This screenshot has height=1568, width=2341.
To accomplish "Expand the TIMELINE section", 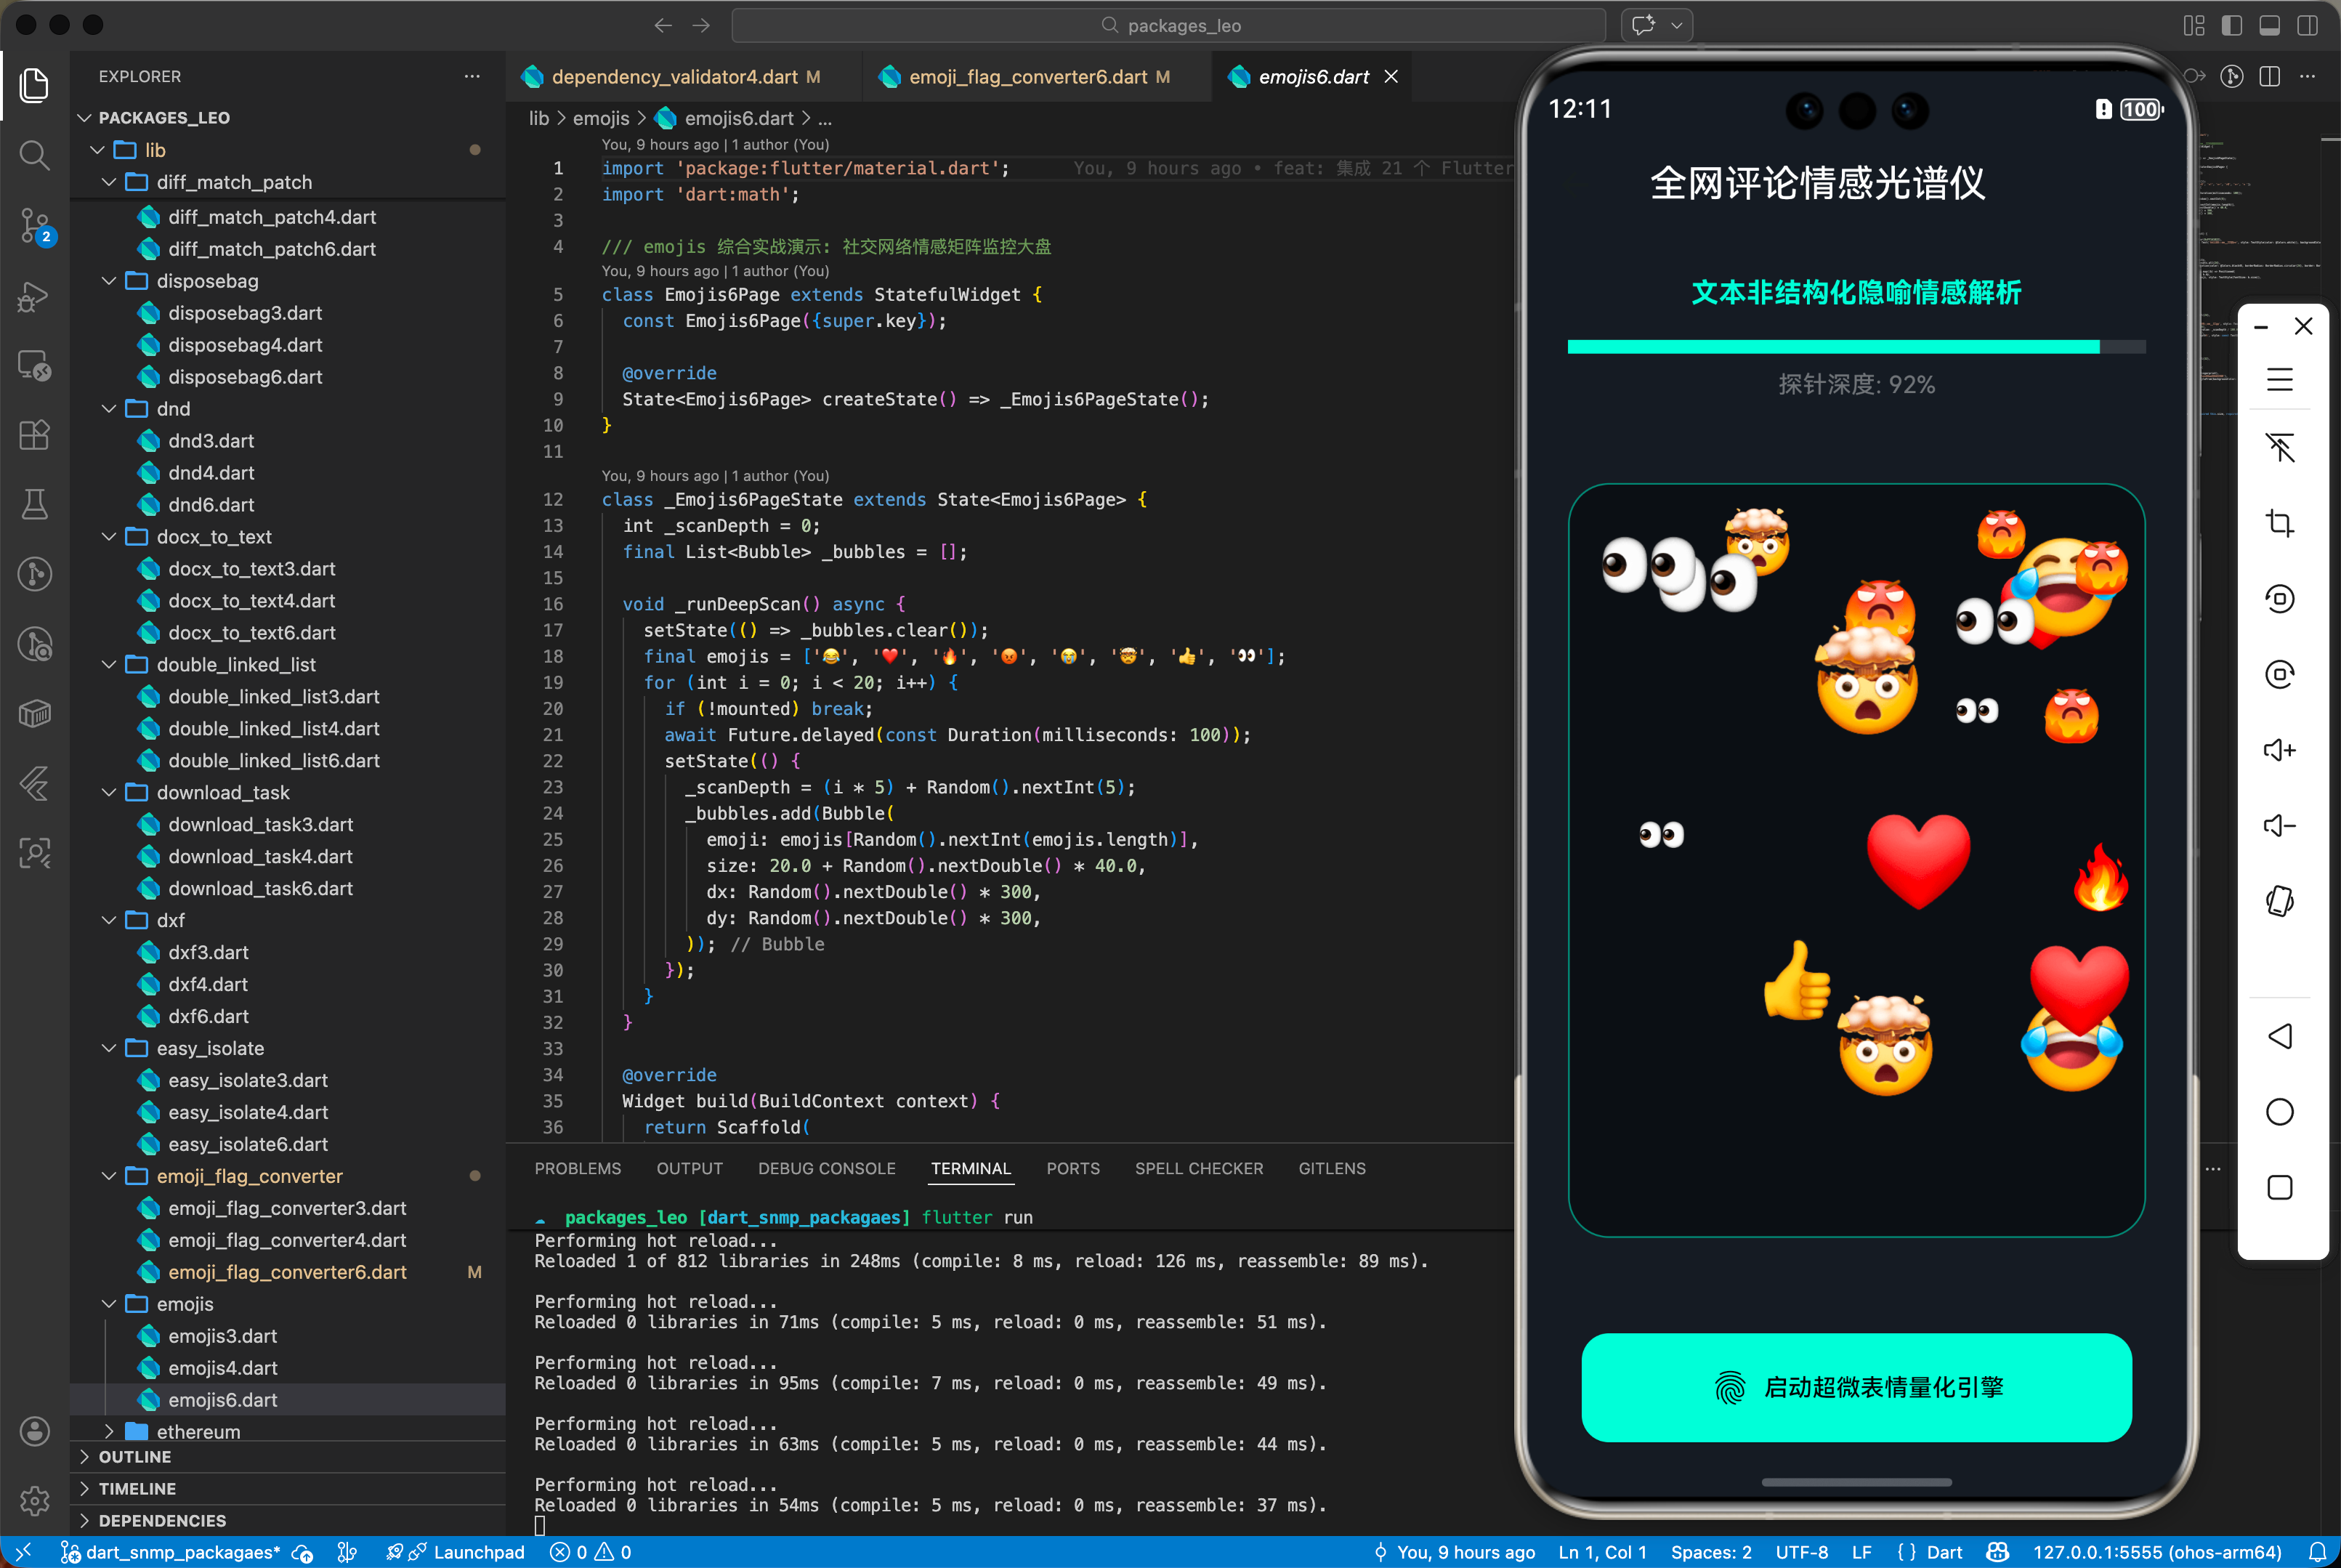I will coord(137,1488).
